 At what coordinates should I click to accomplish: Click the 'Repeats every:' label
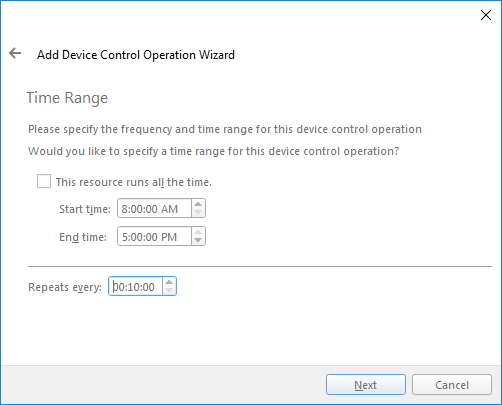pyautogui.click(x=65, y=287)
